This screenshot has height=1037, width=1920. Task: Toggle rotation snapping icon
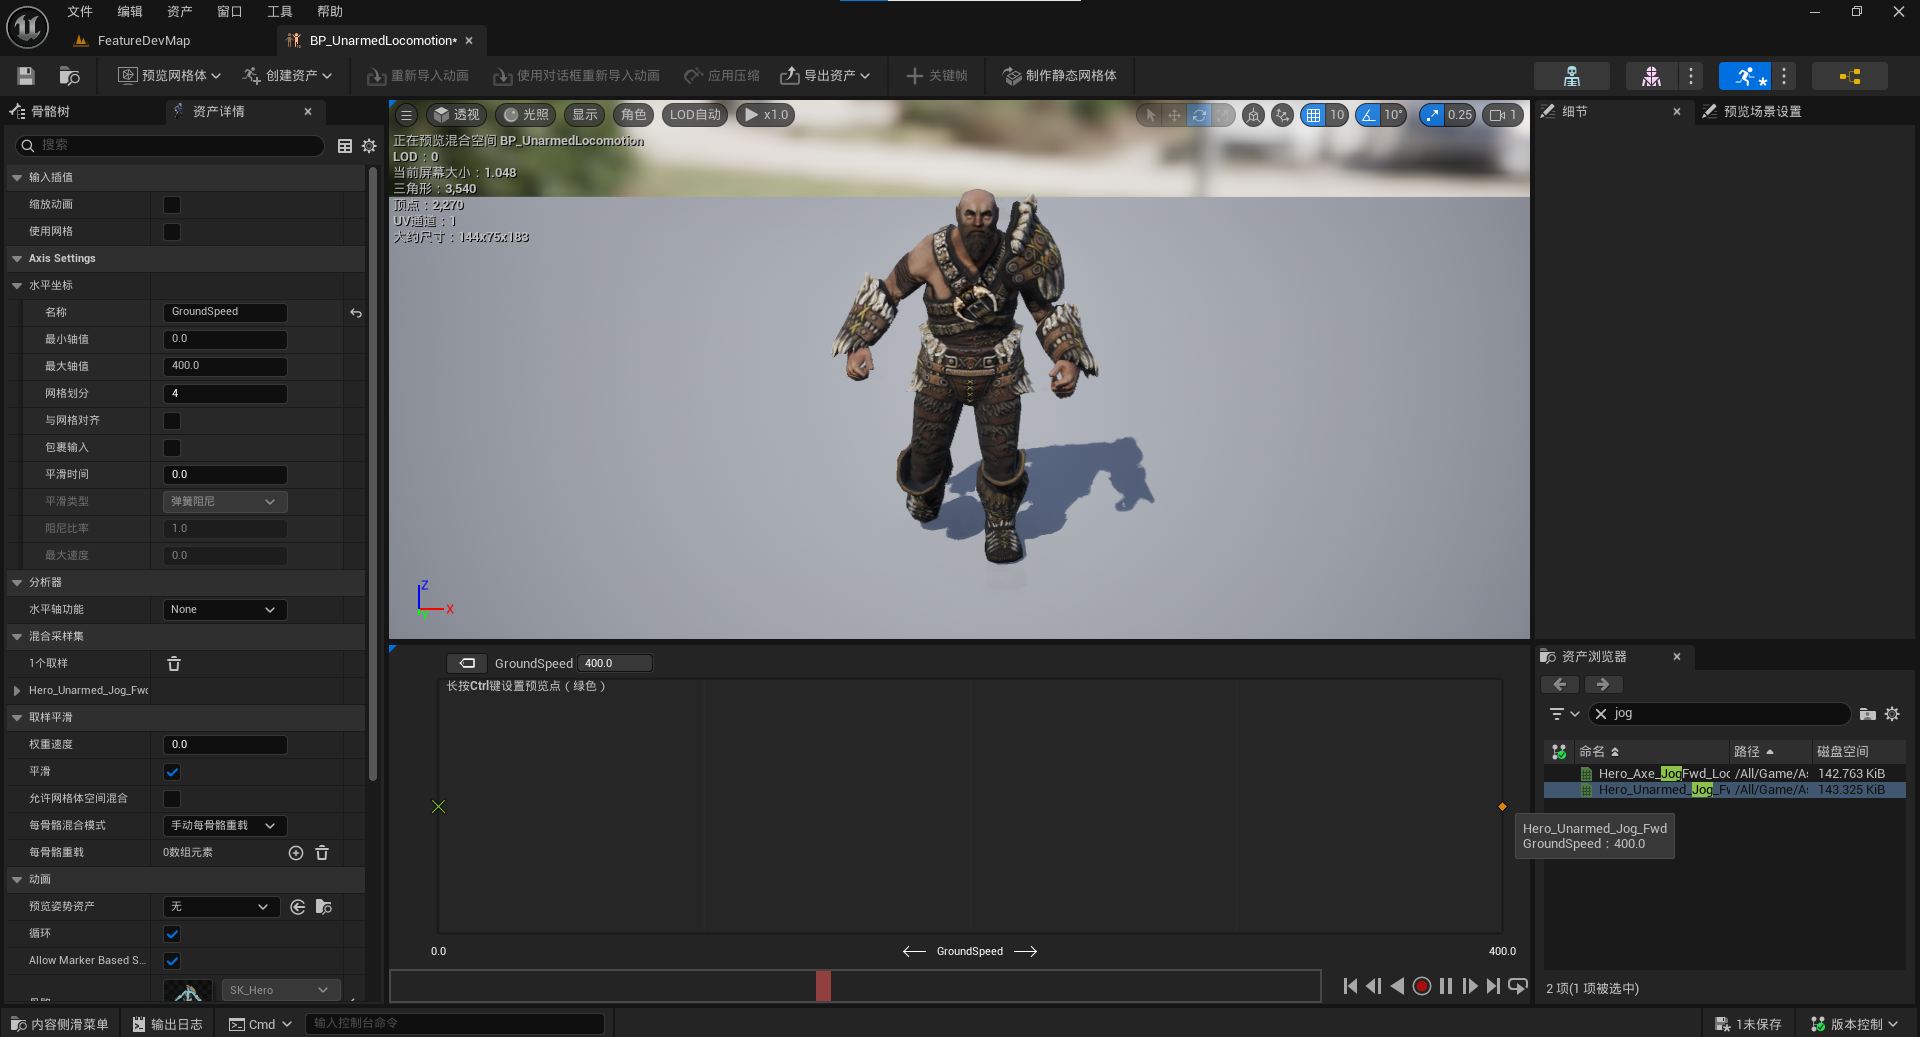click(x=1368, y=115)
